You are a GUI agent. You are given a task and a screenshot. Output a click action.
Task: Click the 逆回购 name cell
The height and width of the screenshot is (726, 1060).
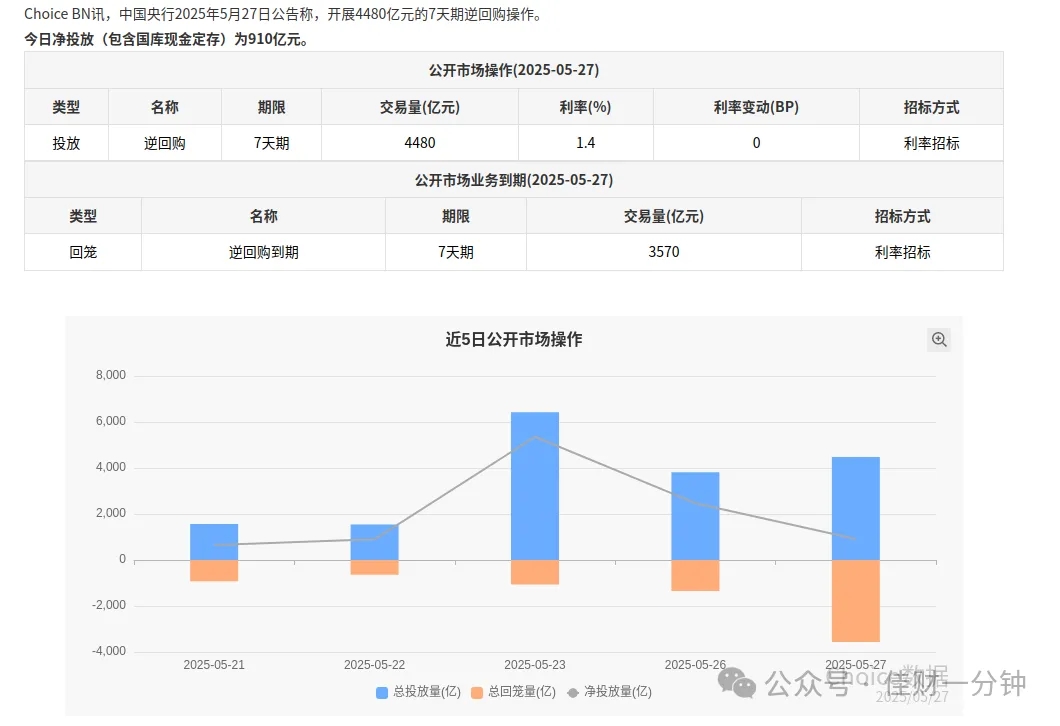tap(165, 143)
